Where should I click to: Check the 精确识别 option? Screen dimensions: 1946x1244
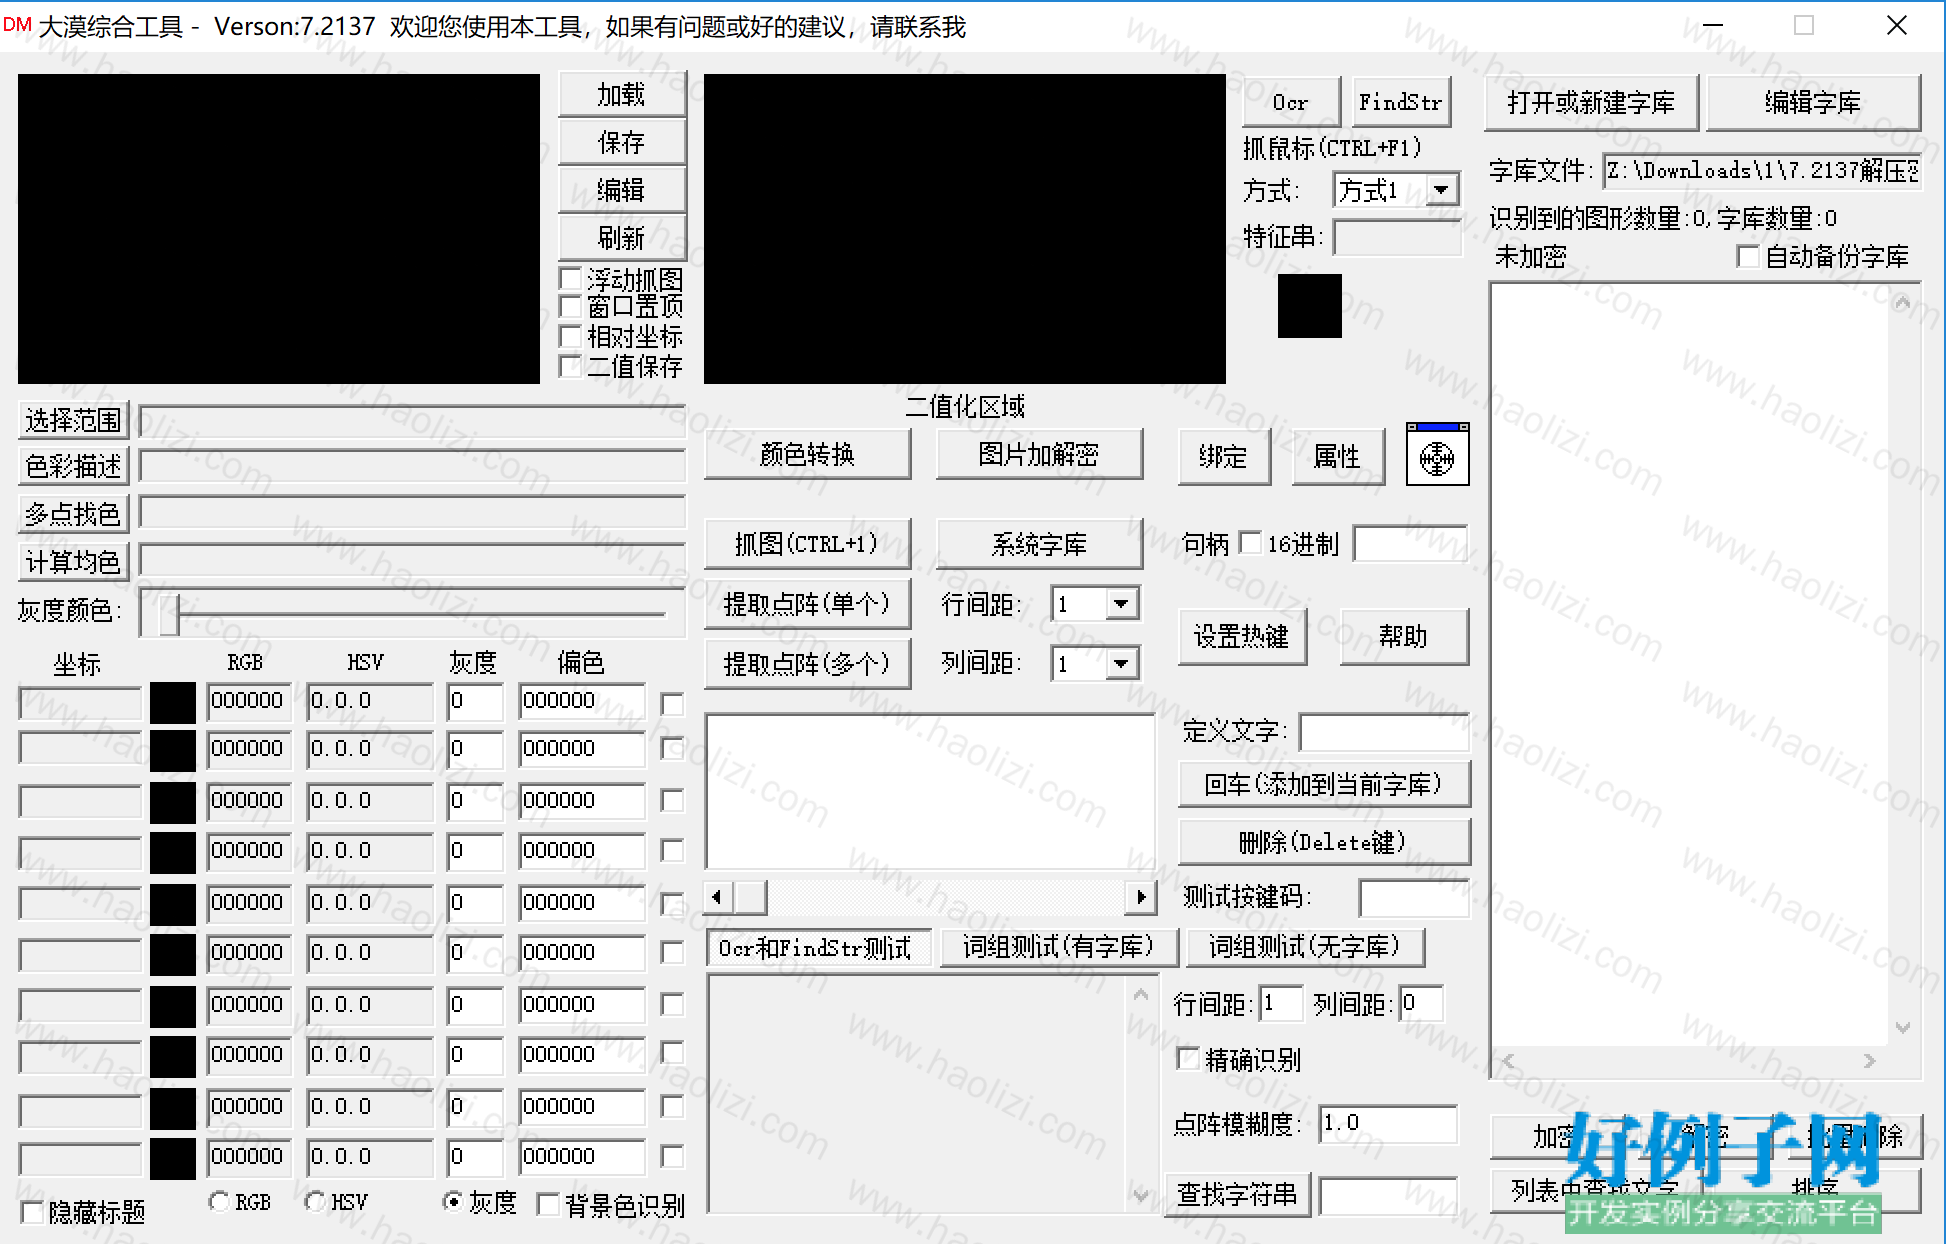tap(1188, 1059)
